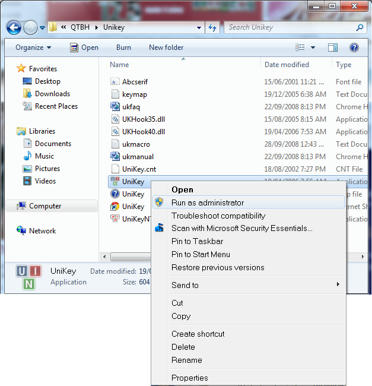Sort by the Name column header
This screenshot has width=372, height=386.
pyautogui.click(x=119, y=65)
